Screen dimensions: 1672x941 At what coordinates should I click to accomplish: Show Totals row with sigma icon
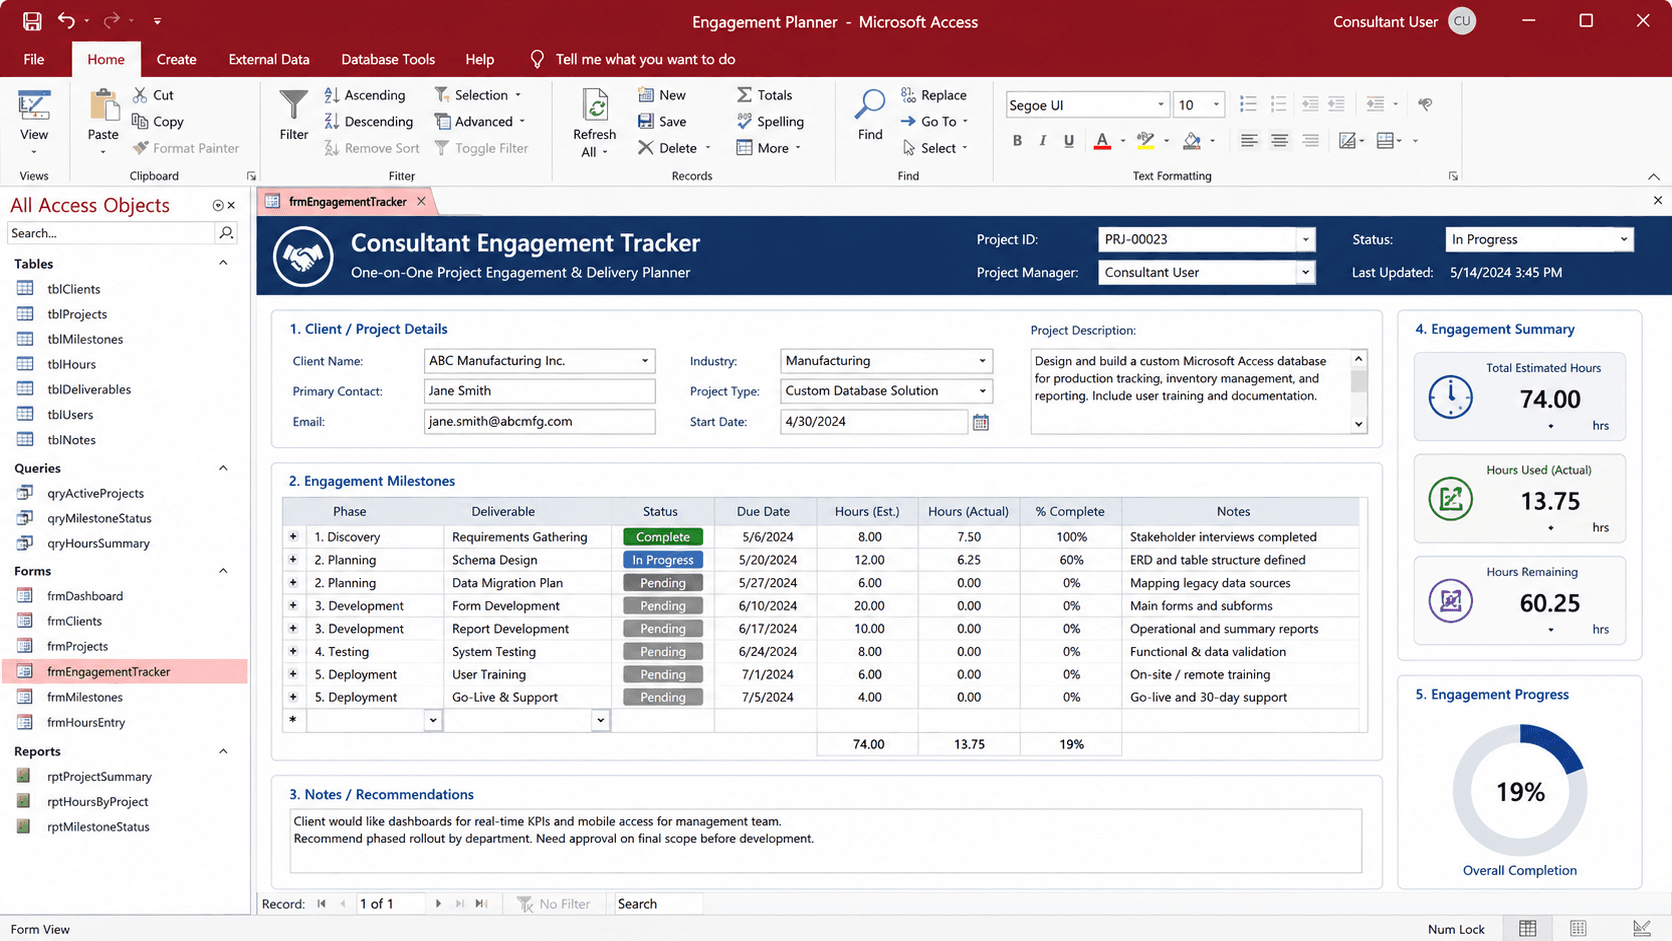[765, 95]
